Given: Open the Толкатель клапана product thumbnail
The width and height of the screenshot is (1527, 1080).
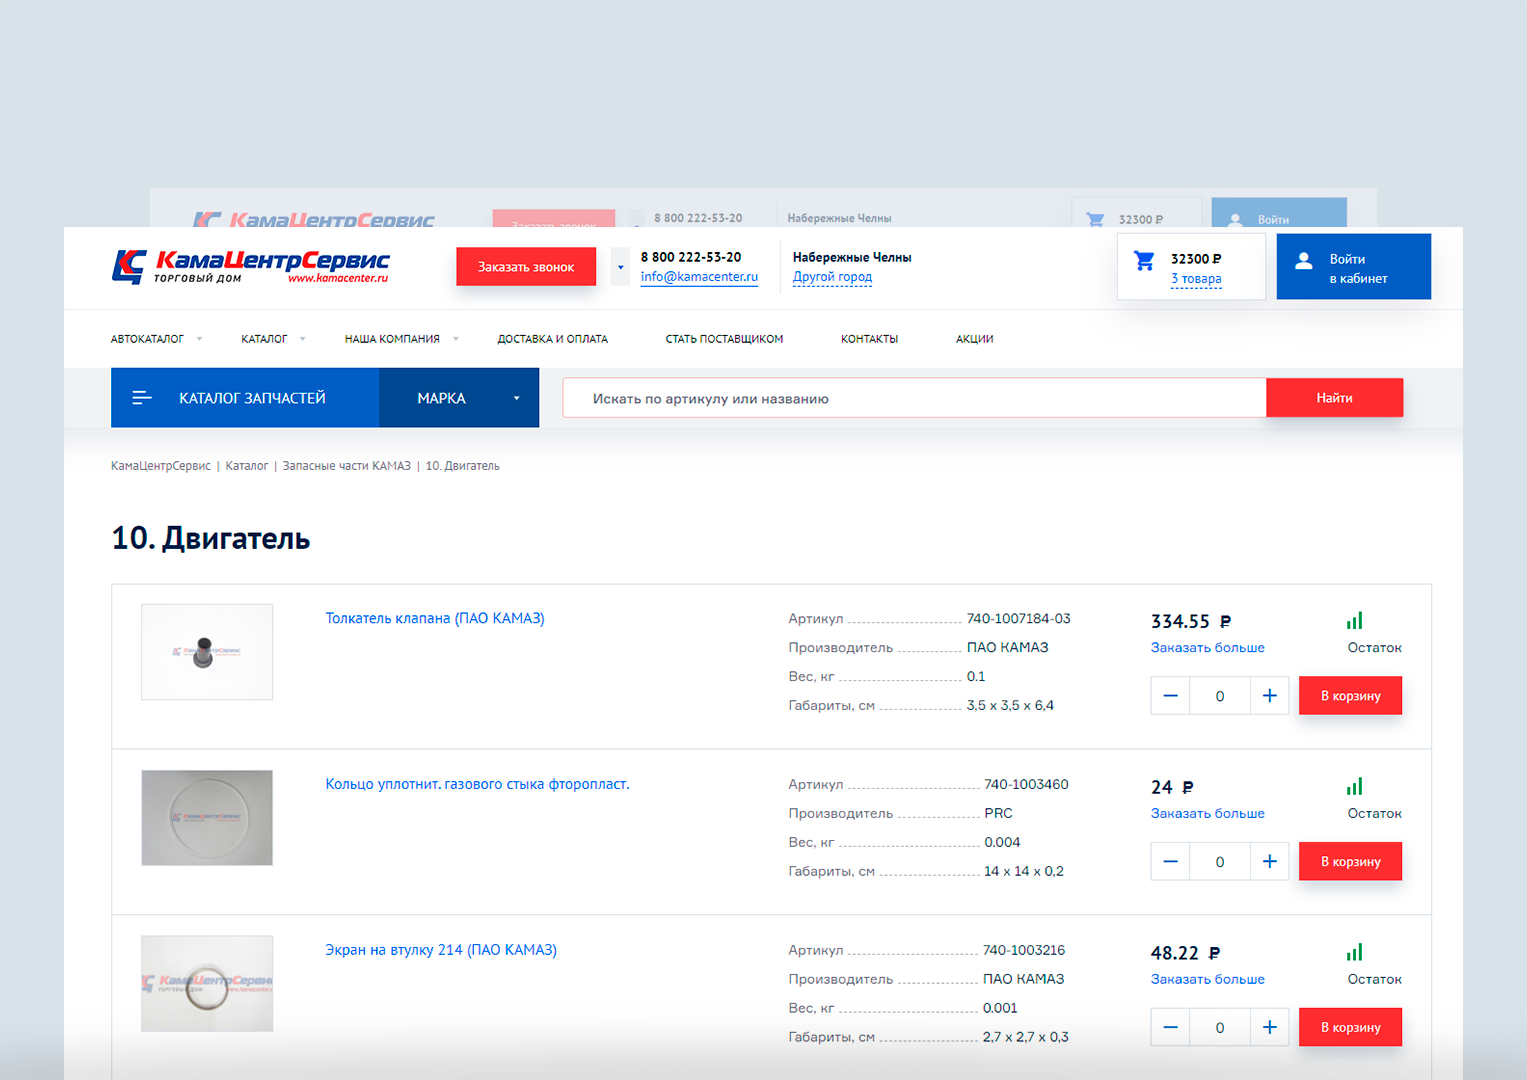Looking at the screenshot, I should pos(207,652).
